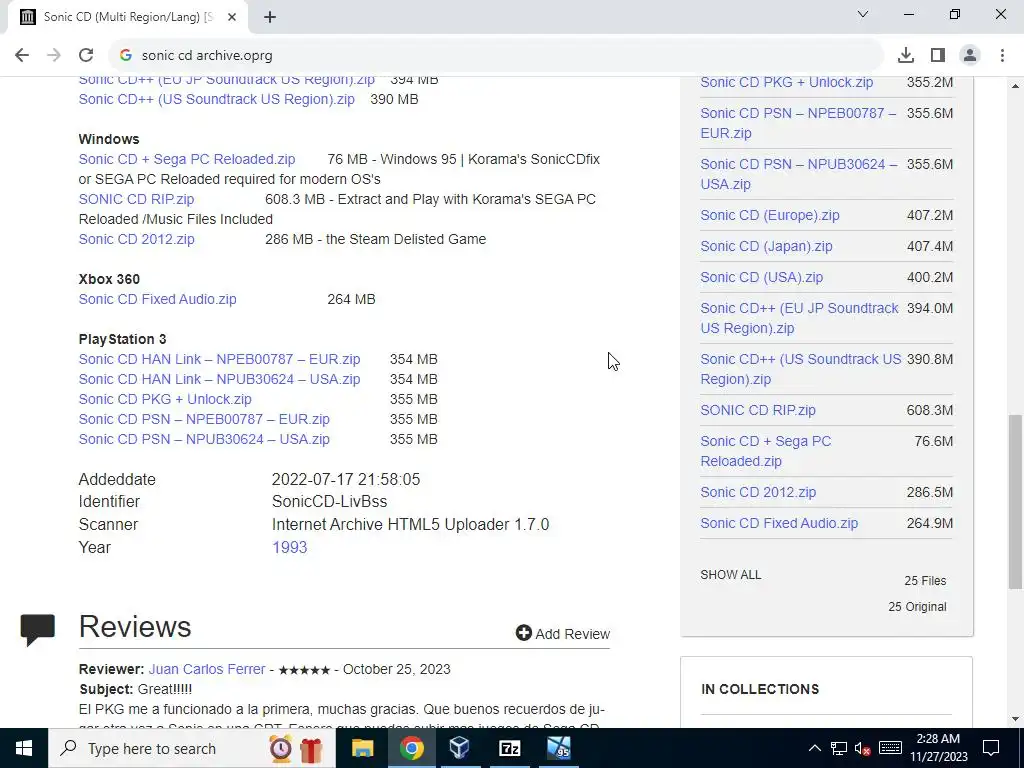The image size is (1024, 768).
Task: Click Chrome icon in taskbar
Action: [411, 748]
